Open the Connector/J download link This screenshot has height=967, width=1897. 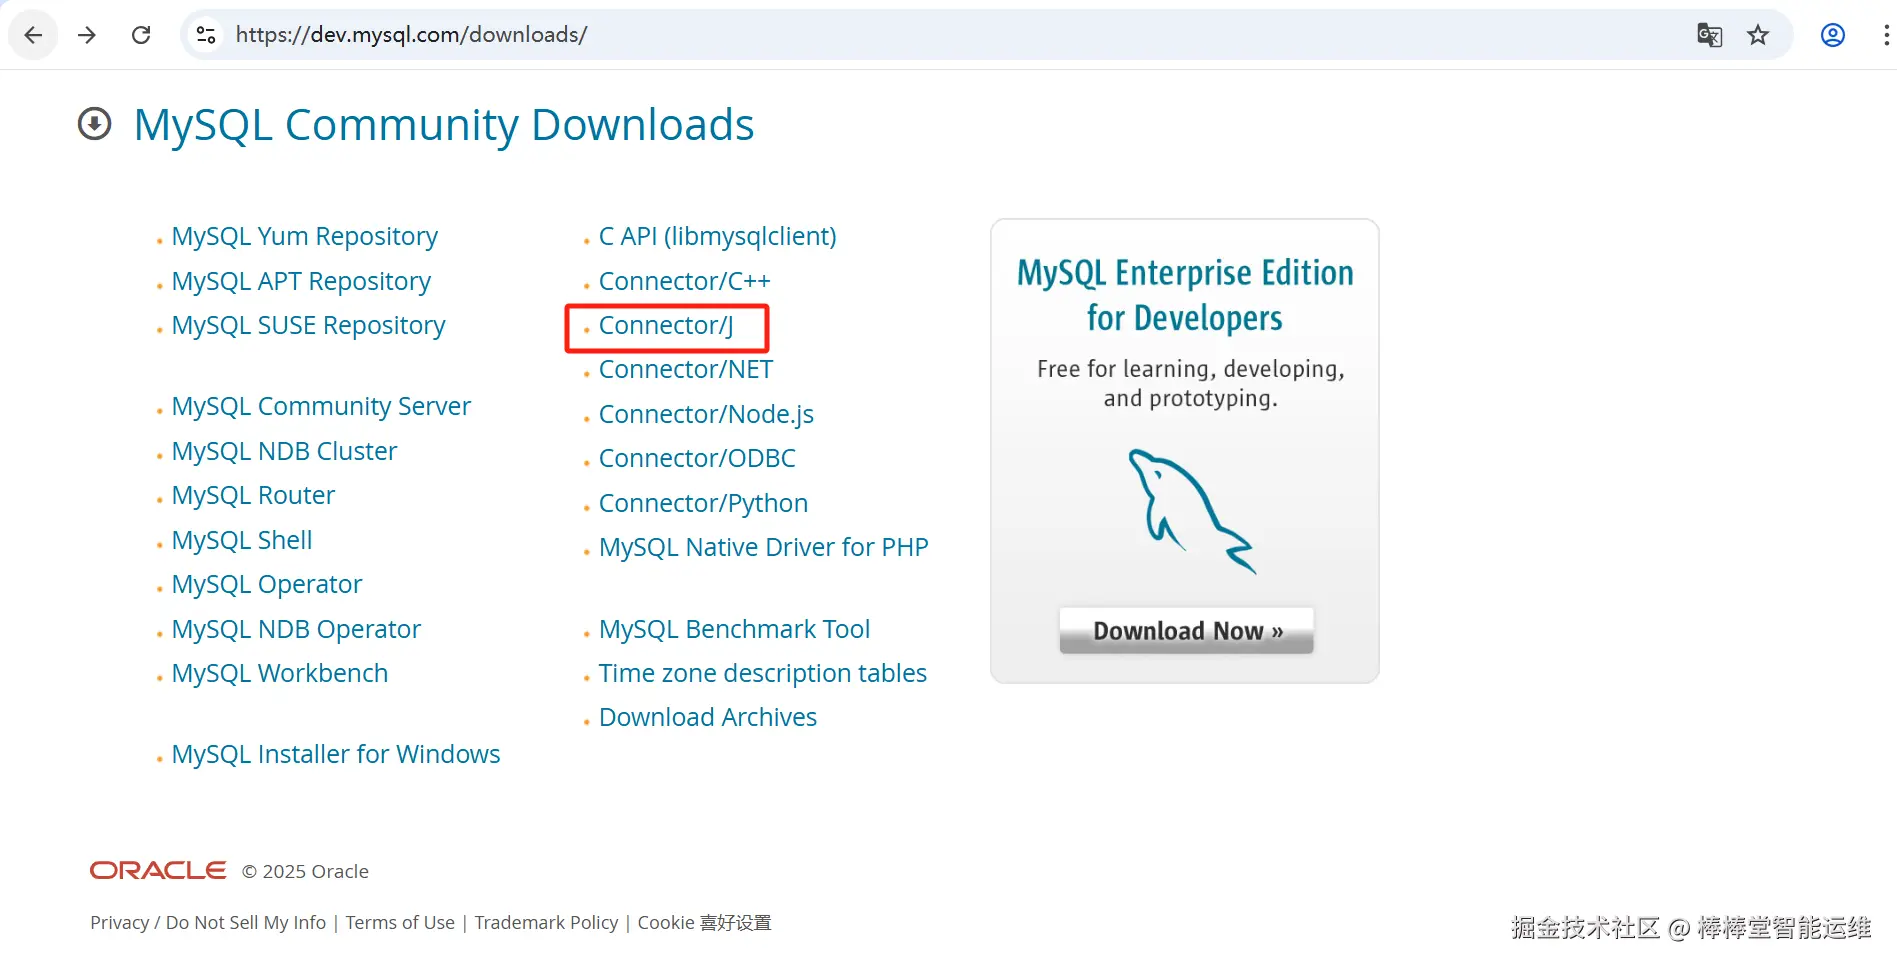click(666, 326)
